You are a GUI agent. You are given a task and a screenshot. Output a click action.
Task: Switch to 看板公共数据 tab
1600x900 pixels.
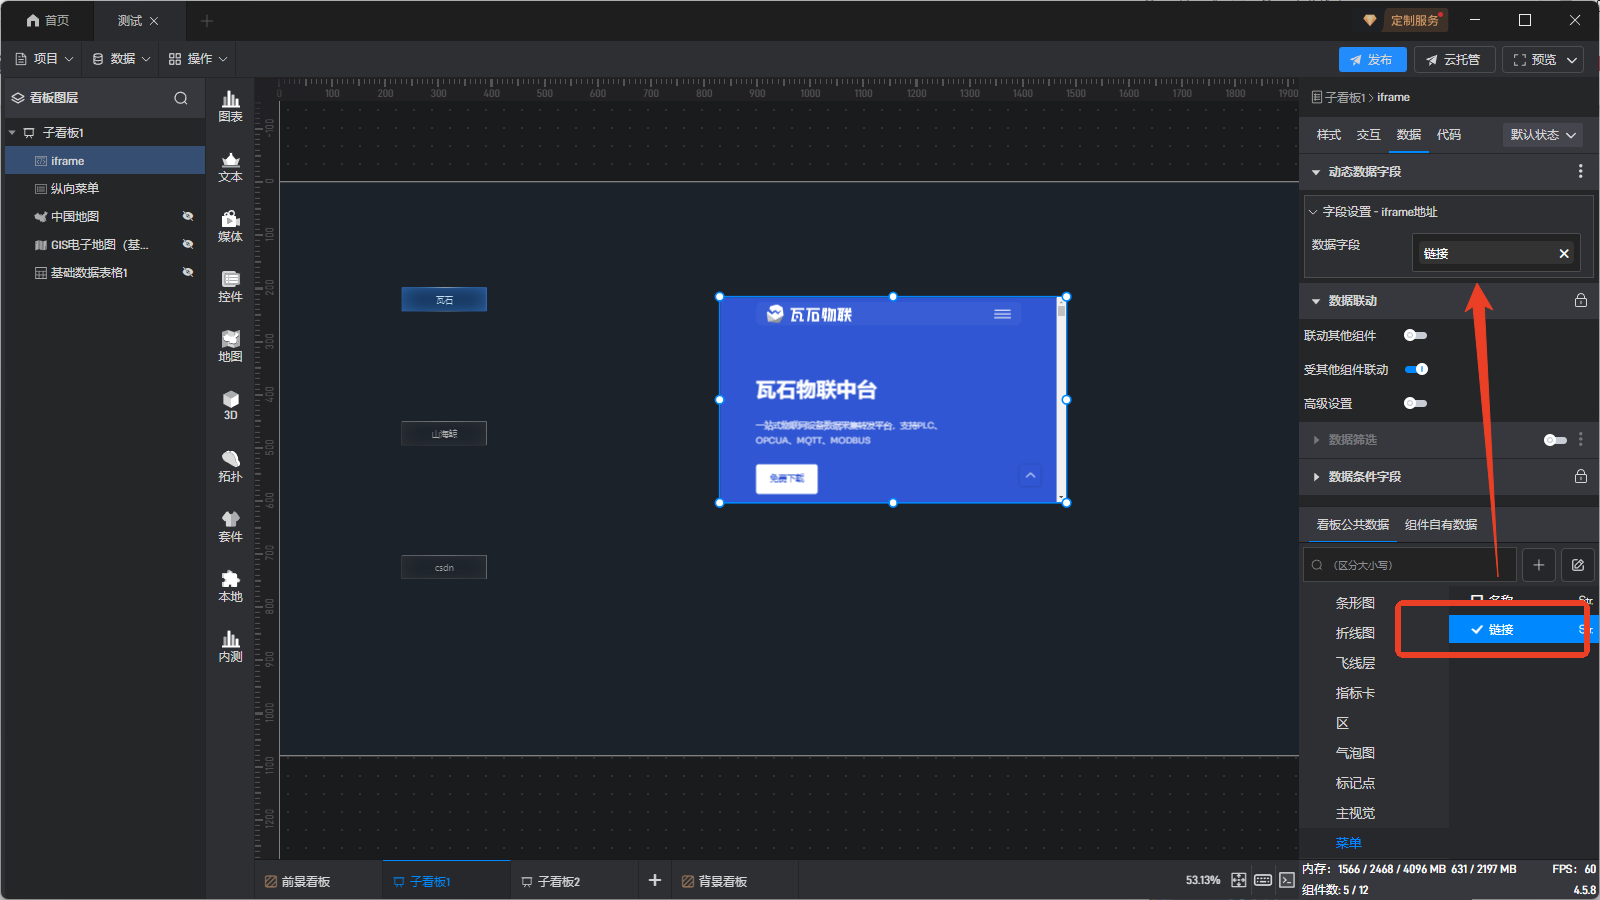coord(1353,525)
